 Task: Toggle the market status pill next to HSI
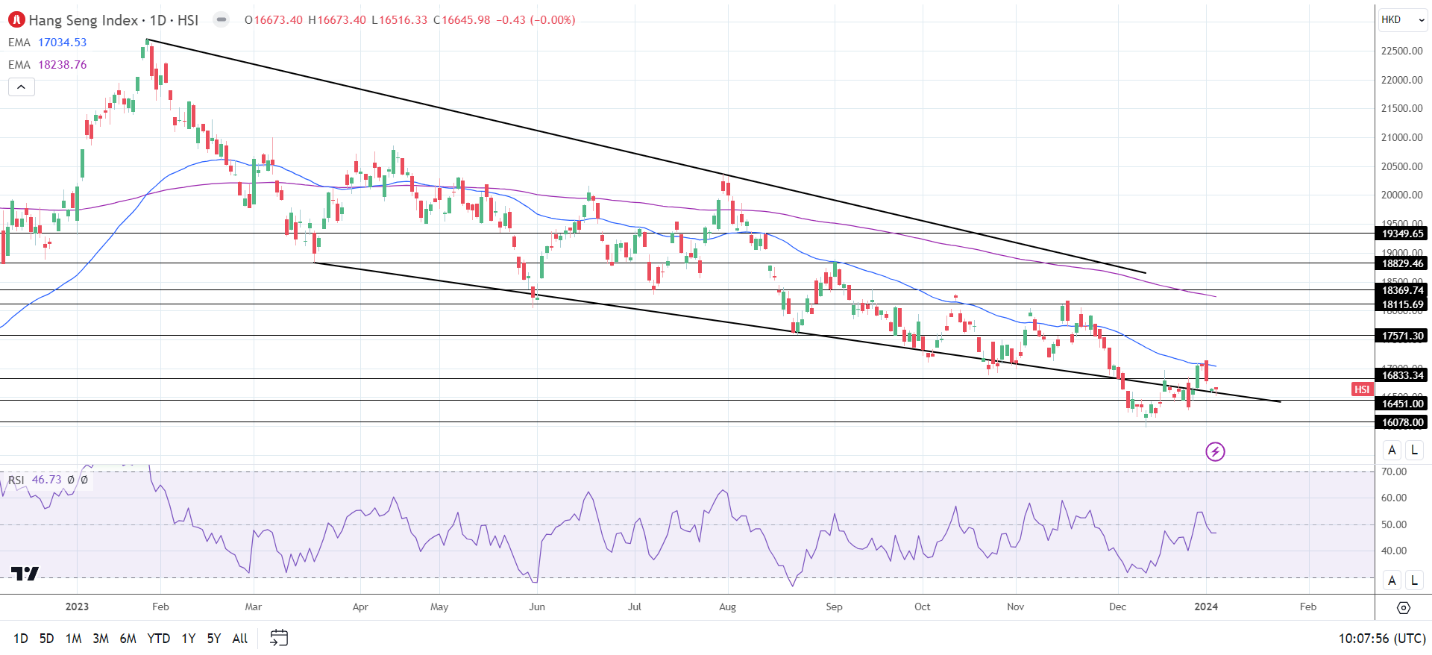pyautogui.click(x=221, y=20)
